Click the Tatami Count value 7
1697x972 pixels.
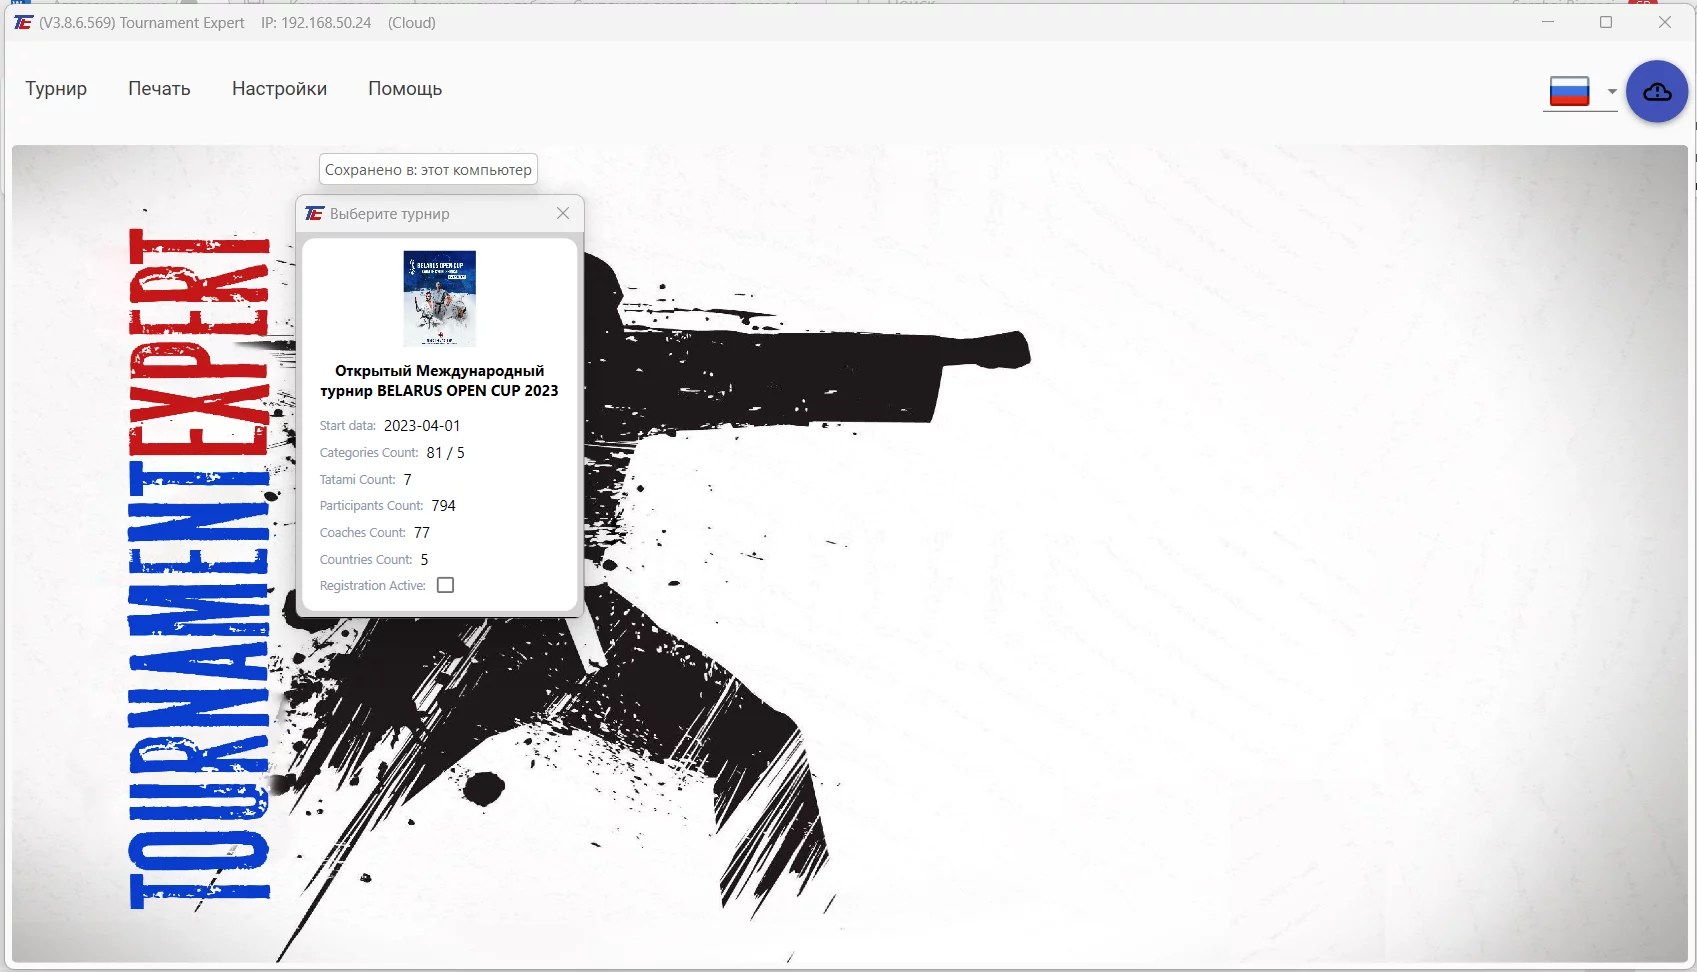coord(408,480)
